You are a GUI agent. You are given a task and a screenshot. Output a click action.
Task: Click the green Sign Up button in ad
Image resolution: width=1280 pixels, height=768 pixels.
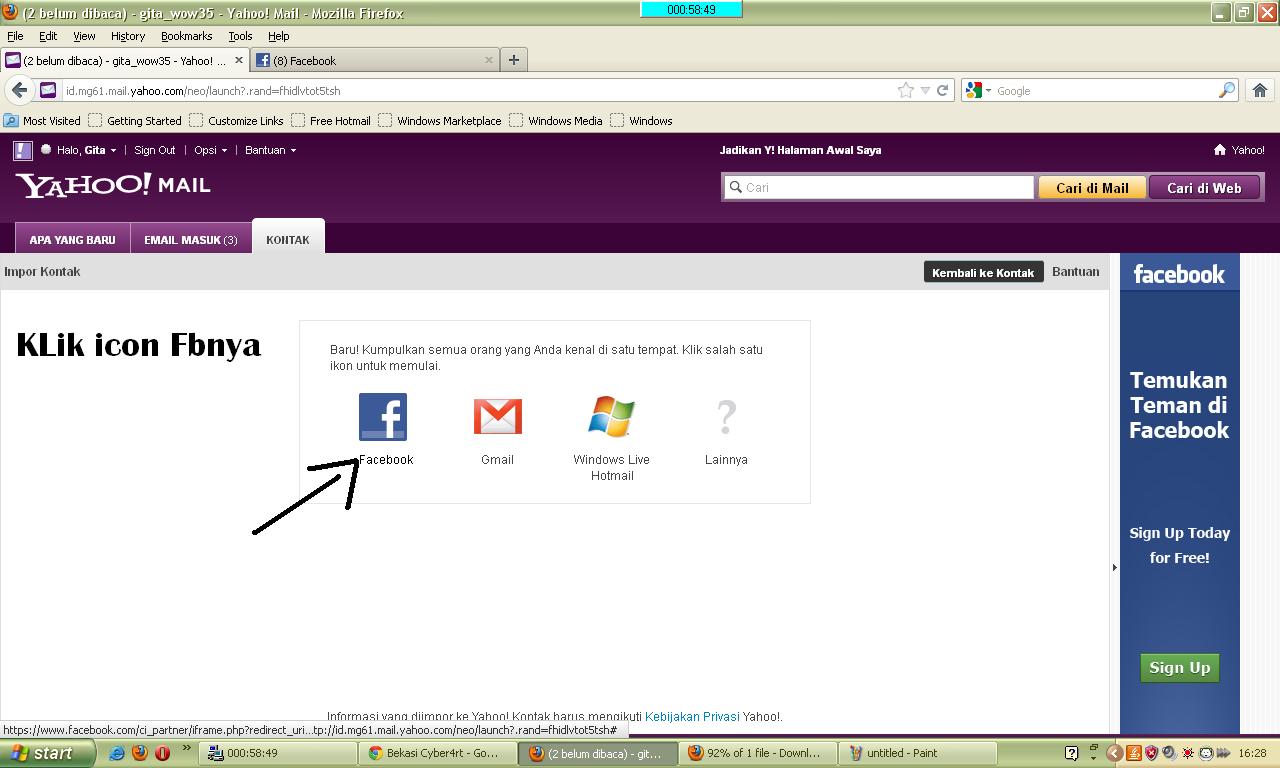pos(1180,667)
